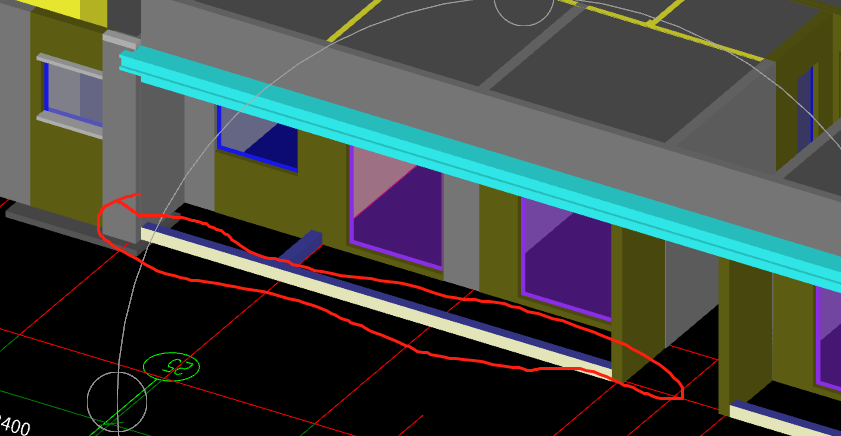The width and height of the screenshot is (841, 436).
Task: Pick the middle purple-framed opening
Action: [566, 259]
